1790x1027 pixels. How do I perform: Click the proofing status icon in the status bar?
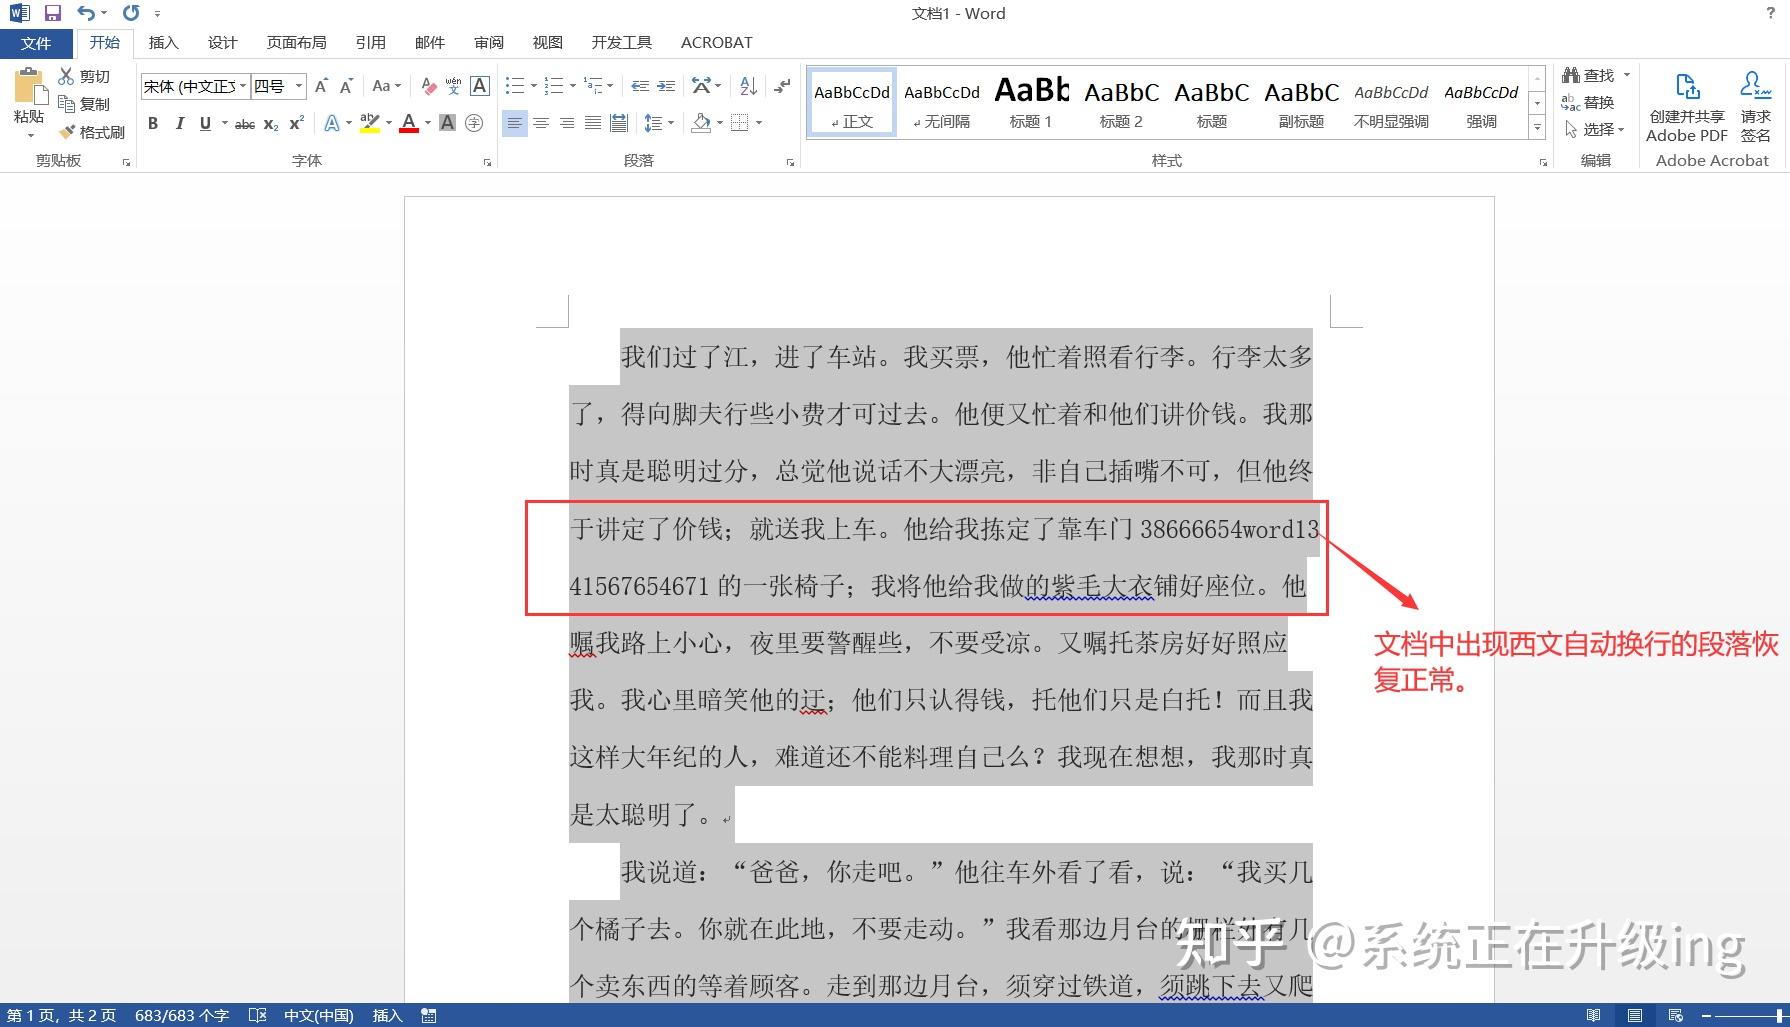(257, 1015)
